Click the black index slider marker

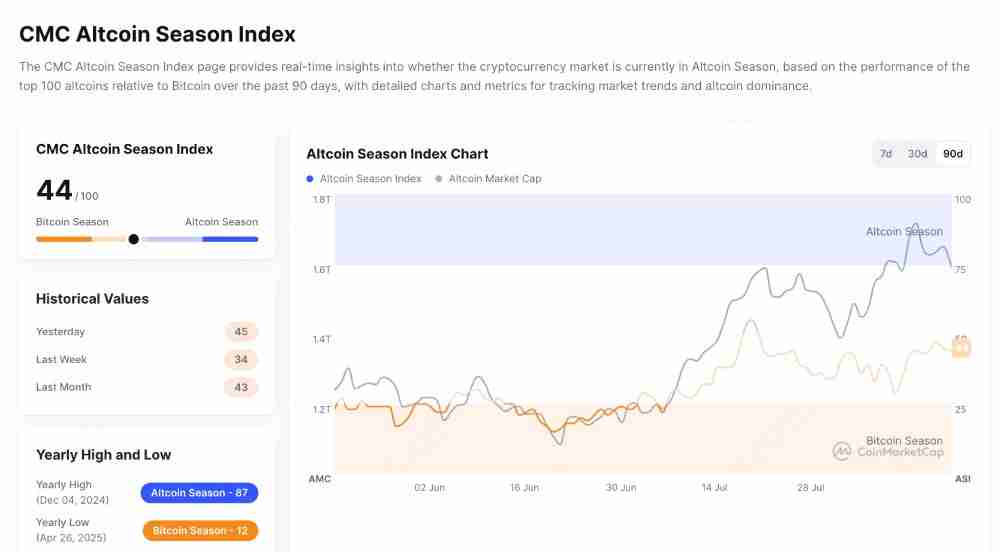pyautogui.click(x=134, y=239)
